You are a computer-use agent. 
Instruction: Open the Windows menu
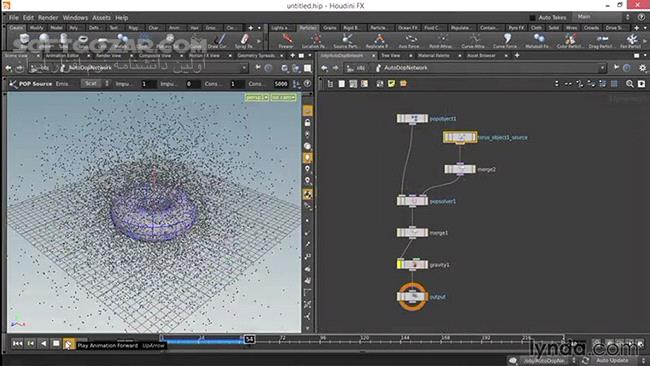click(75, 18)
